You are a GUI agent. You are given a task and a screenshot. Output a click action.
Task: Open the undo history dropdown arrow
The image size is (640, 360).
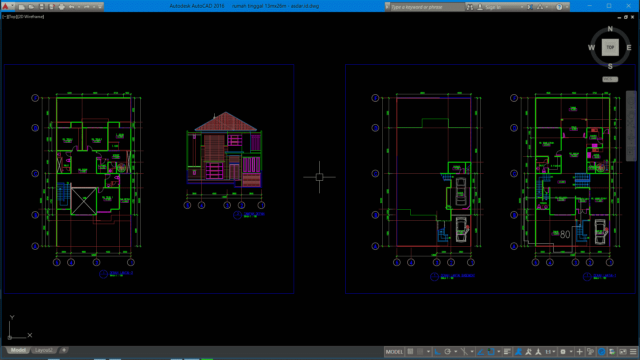point(79,7)
